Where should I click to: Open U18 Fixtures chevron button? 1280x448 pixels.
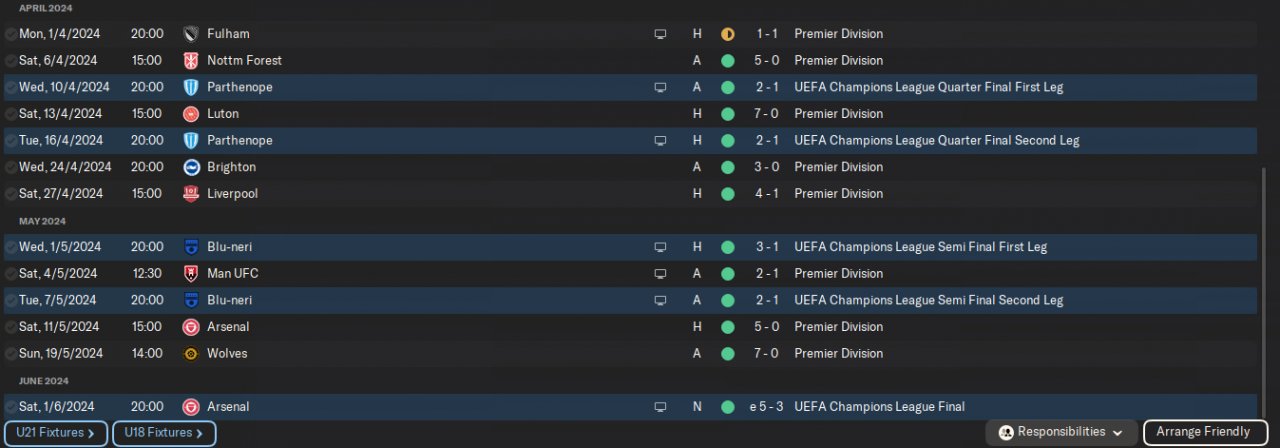point(164,433)
